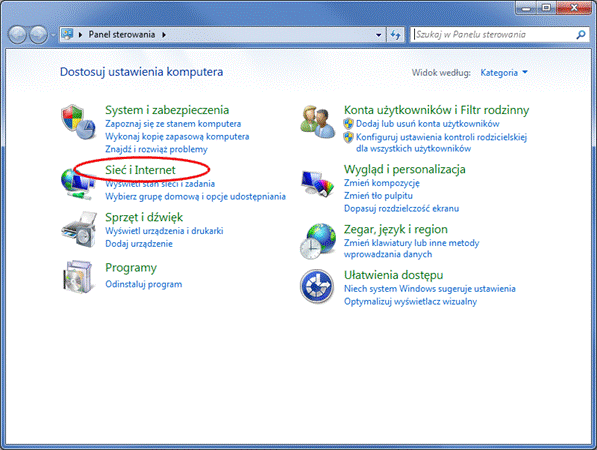Click Dopasuj rozdzielczość ekranu link
Screen dimensions: 597x450
(401, 209)
